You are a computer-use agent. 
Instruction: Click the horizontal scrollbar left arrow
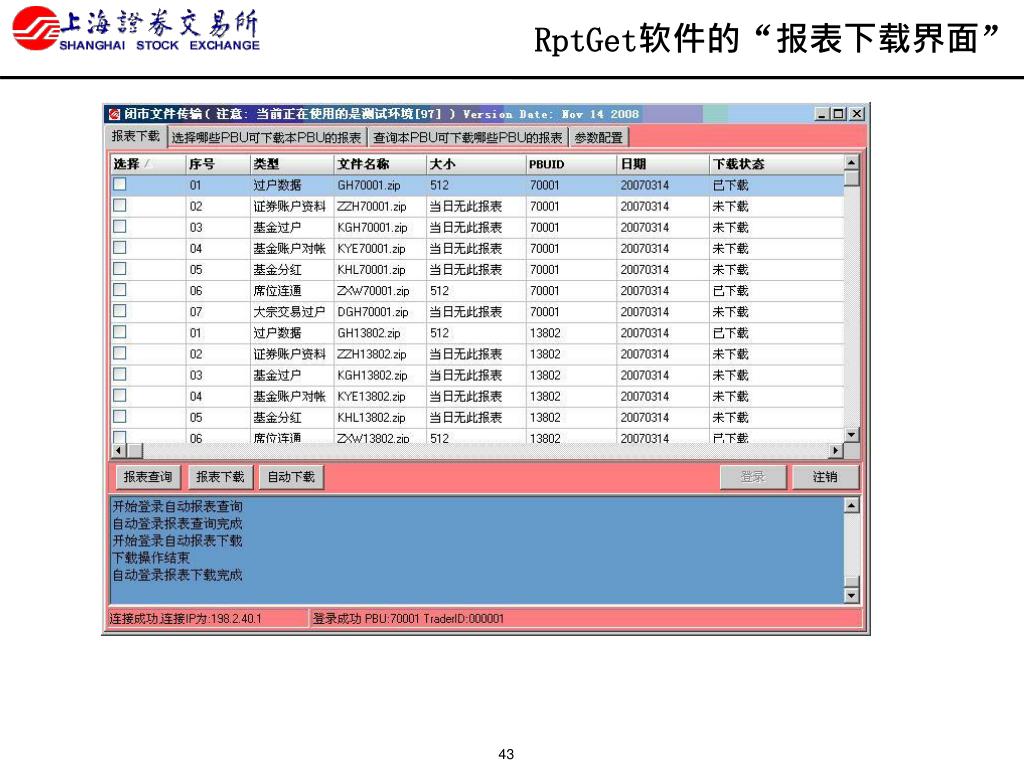[119, 451]
